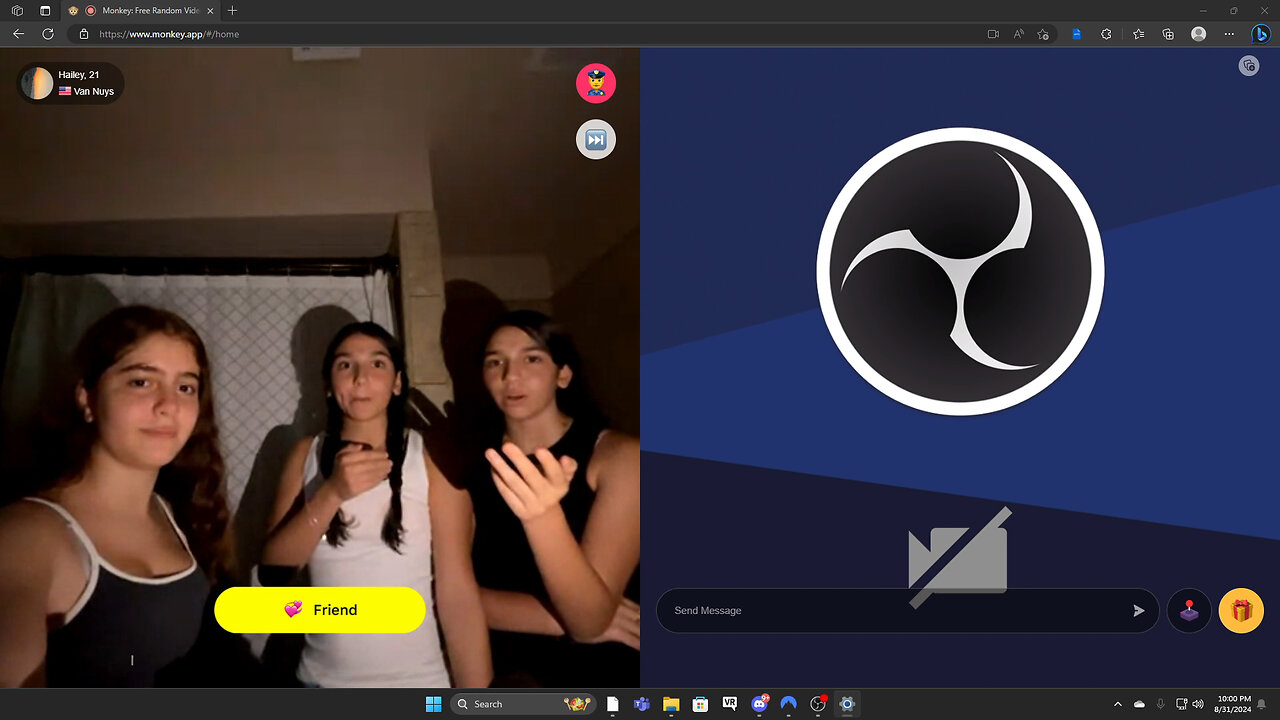This screenshot has width=1280, height=720.
Task: Add this page to favorites
Action: (1043, 34)
